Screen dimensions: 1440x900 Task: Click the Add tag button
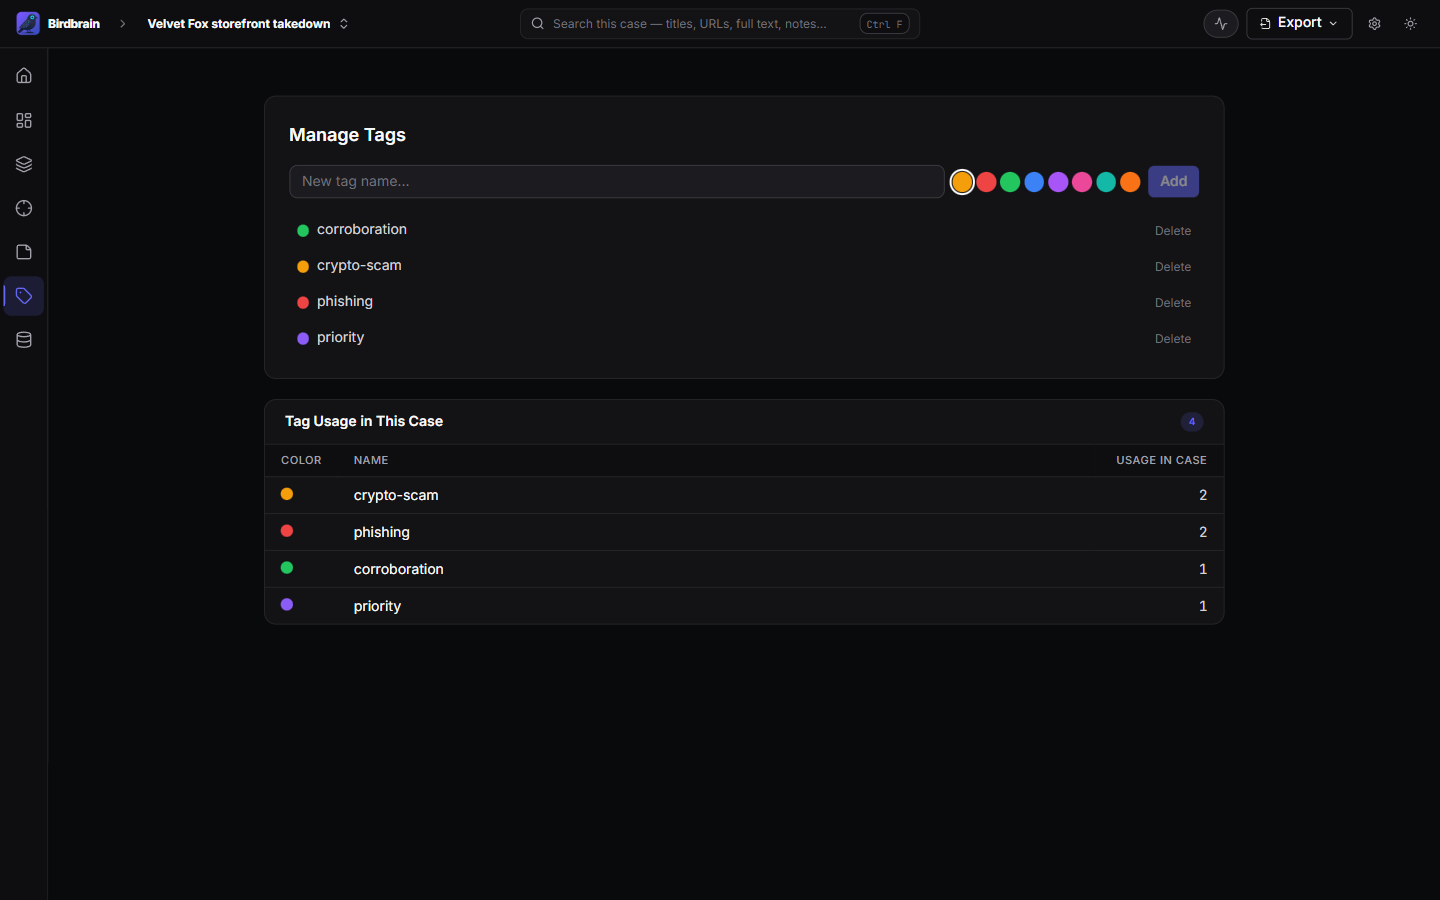[x=1173, y=181]
